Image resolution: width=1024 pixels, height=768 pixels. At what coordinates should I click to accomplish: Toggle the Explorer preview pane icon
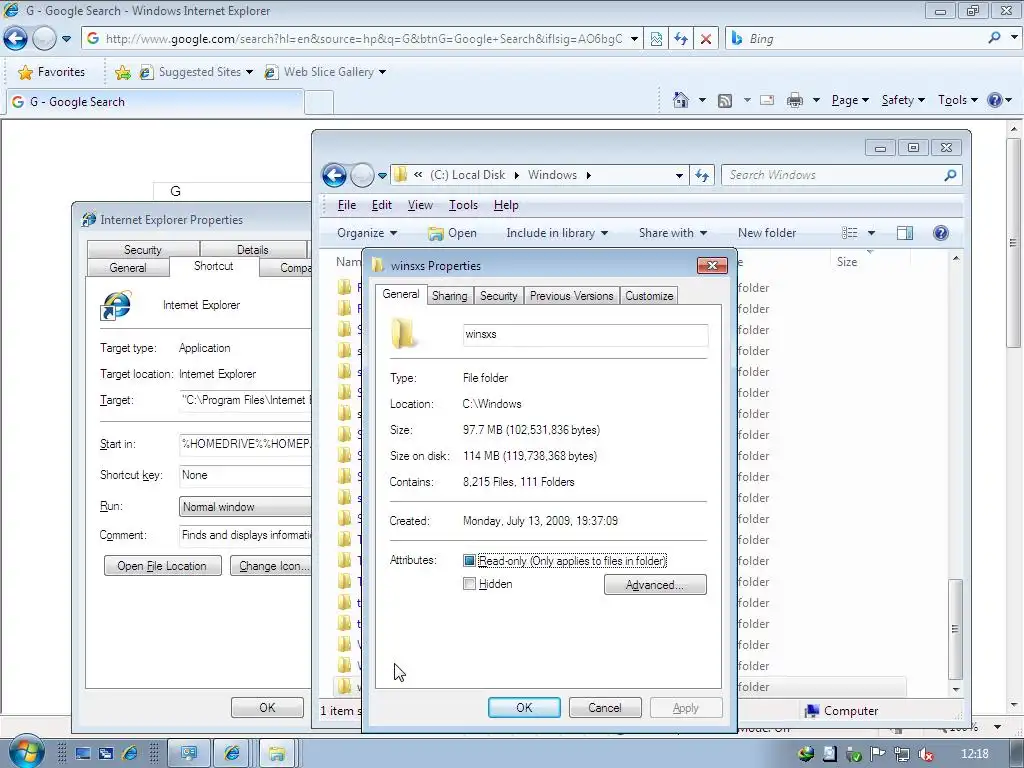904,233
